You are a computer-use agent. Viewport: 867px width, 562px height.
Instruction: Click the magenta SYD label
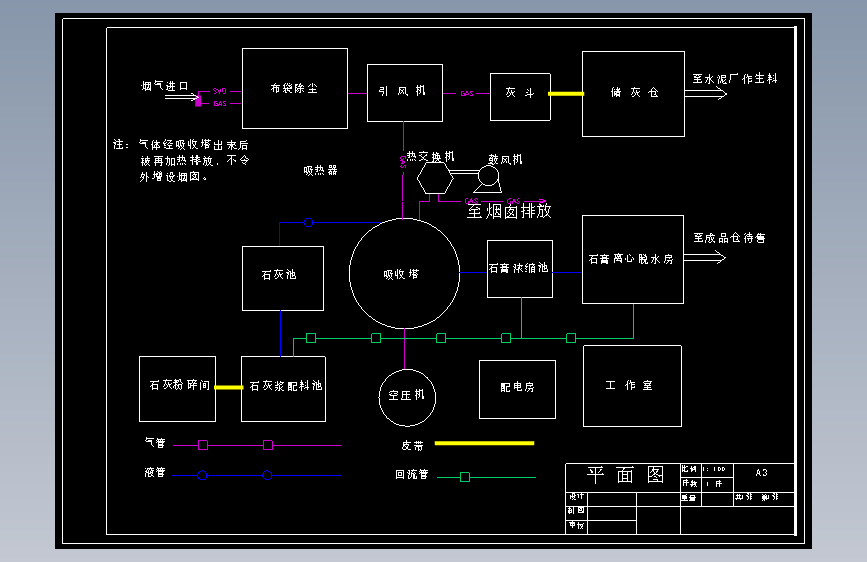point(220,91)
